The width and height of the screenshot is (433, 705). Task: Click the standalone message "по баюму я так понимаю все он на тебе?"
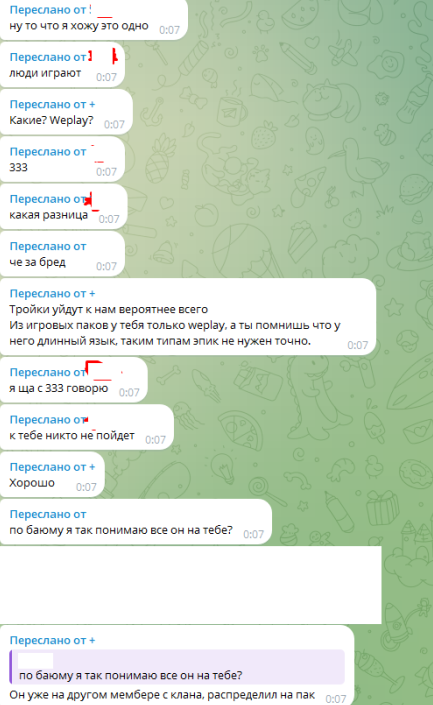[121, 530]
